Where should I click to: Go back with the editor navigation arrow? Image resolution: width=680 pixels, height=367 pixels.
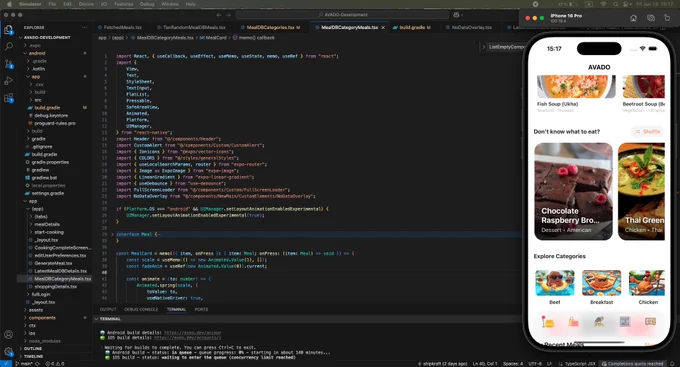(219, 15)
